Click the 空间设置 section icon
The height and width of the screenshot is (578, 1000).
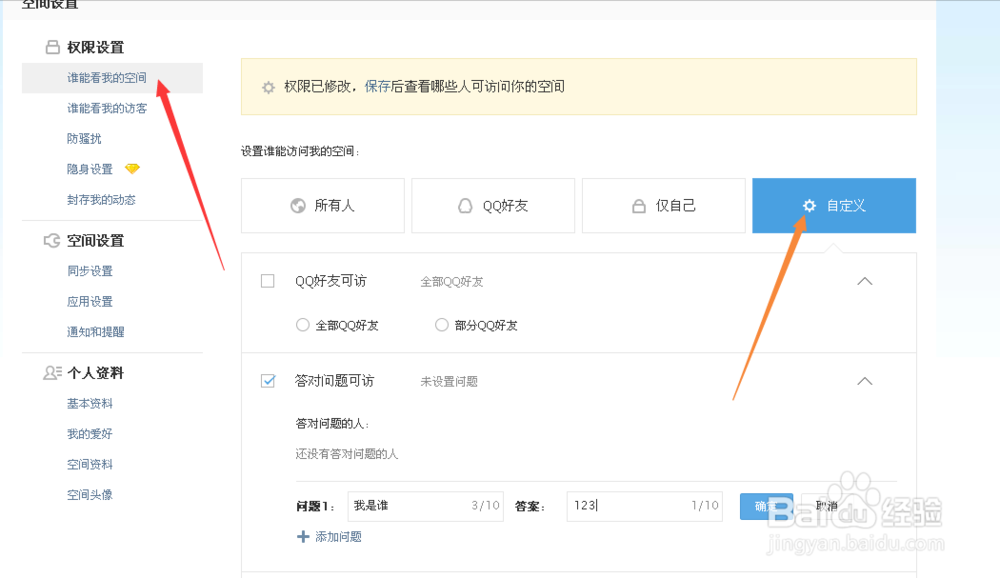[52, 241]
